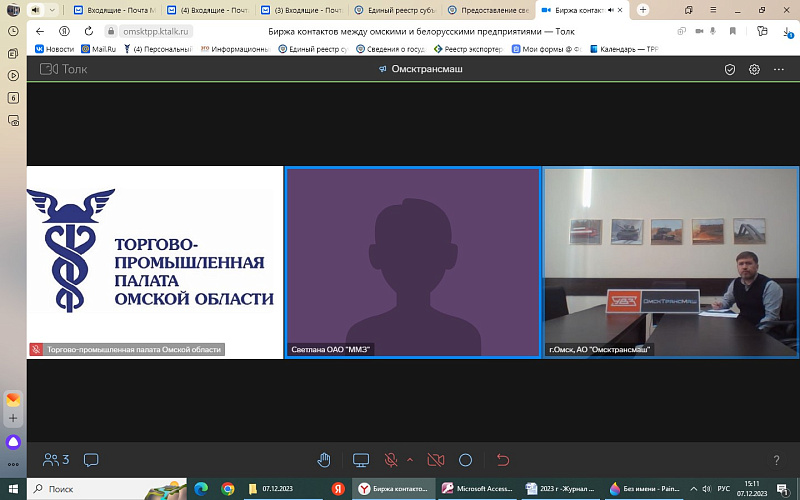Open meeting settings gear
This screenshot has height=500, width=800.
tap(754, 69)
